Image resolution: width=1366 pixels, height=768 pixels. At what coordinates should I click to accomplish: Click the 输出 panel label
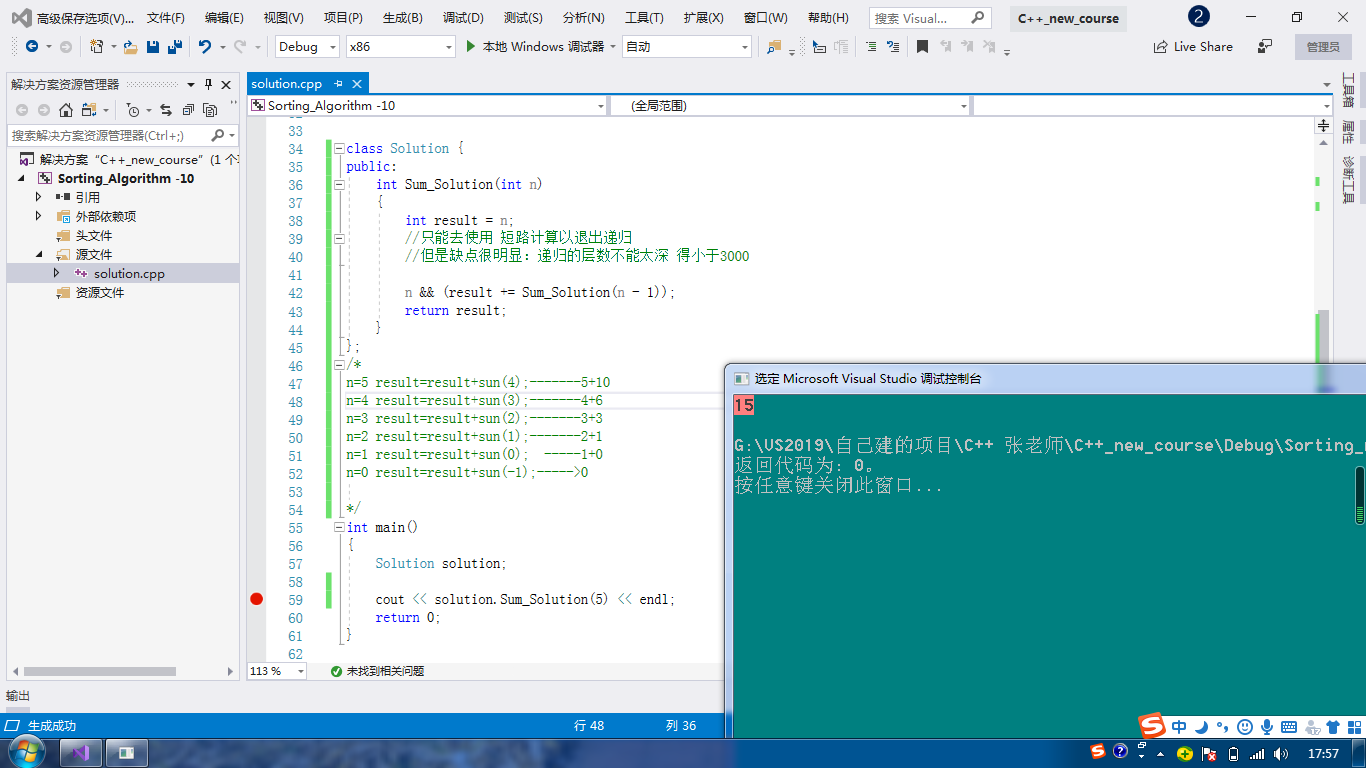point(18,696)
